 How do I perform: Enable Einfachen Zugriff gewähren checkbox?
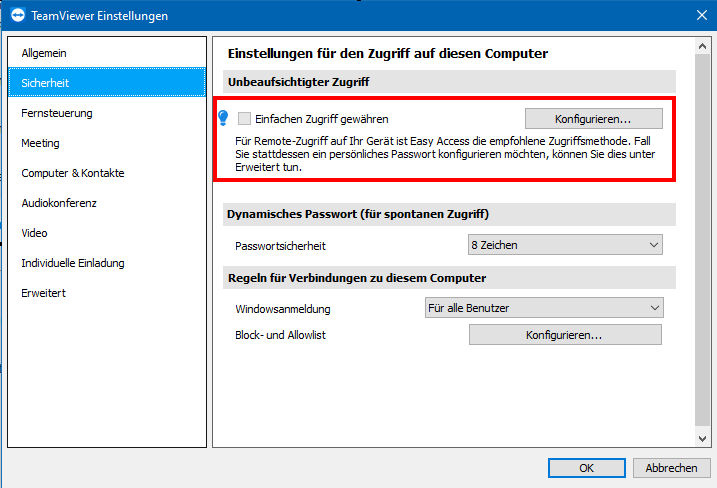pyautogui.click(x=244, y=119)
